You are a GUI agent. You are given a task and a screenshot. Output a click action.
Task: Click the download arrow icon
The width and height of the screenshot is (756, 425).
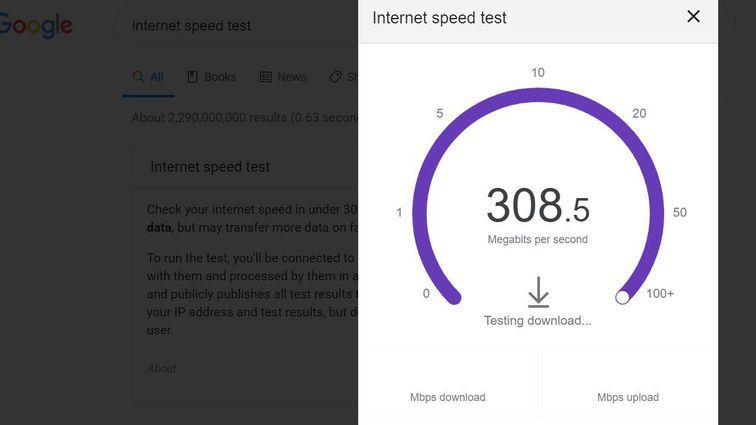538,292
